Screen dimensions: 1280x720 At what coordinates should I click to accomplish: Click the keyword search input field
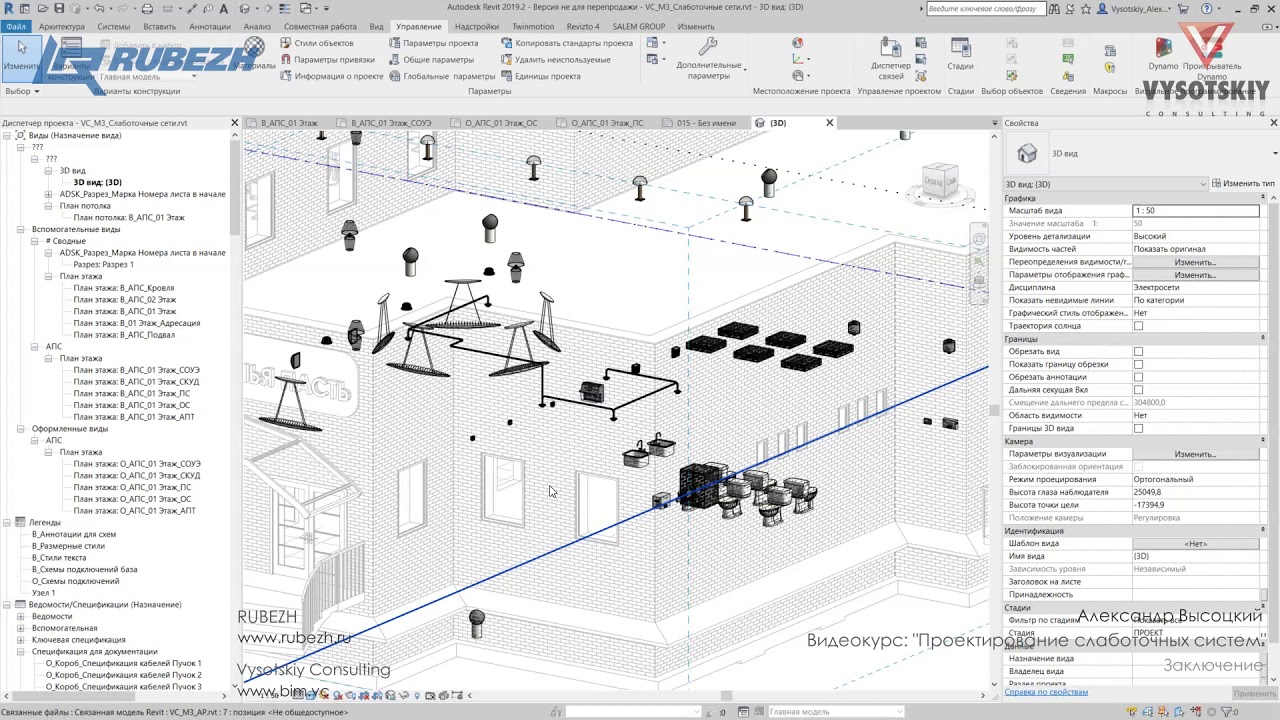987,9
